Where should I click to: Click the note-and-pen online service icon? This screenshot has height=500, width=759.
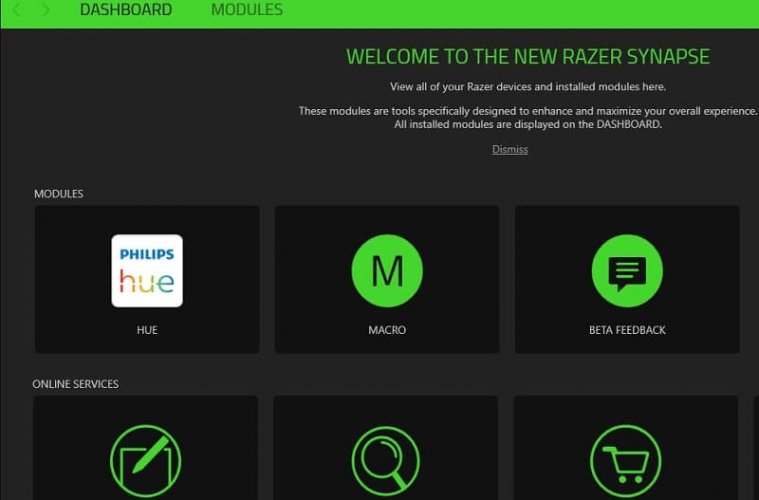point(145,461)
